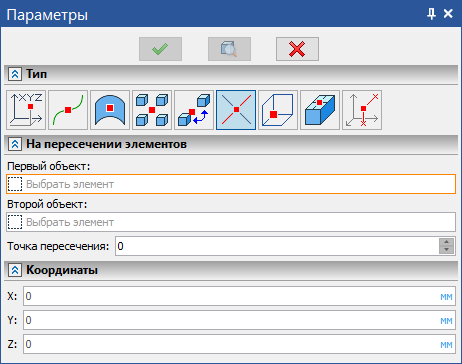Close the Параметры panel

point(448,14)
